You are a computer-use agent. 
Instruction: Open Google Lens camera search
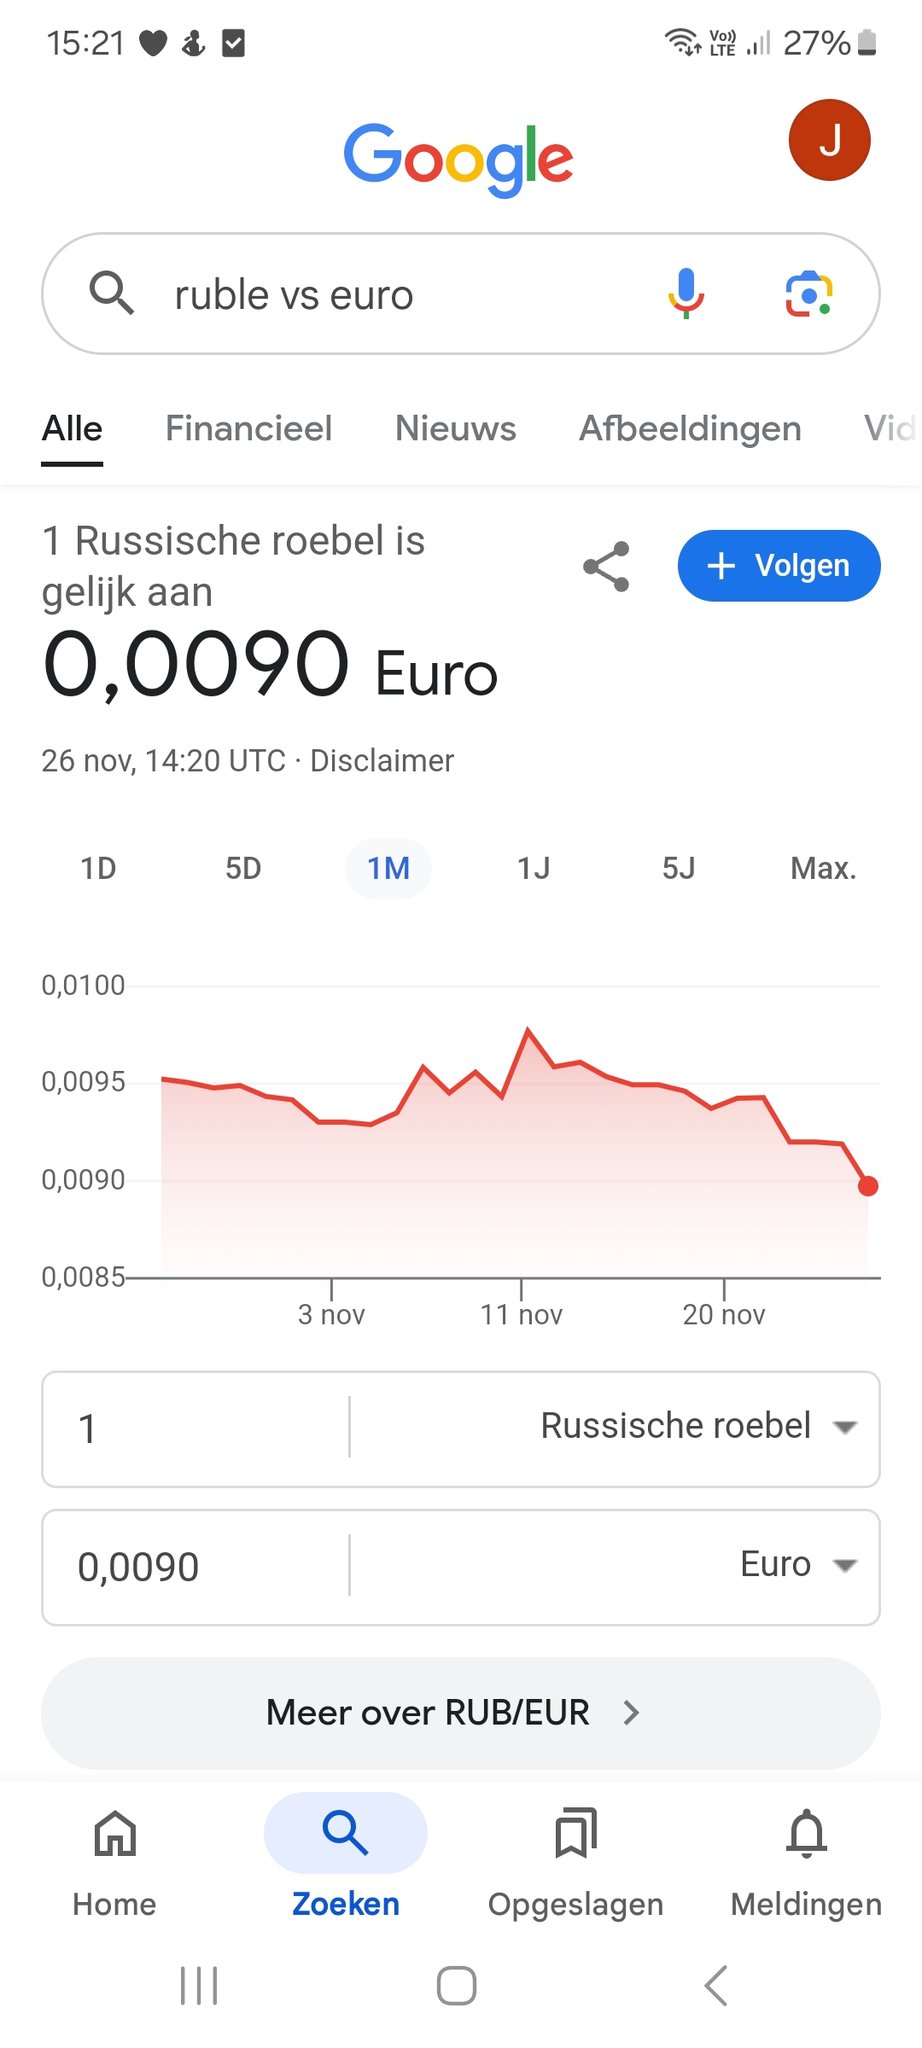coord(808,294)
